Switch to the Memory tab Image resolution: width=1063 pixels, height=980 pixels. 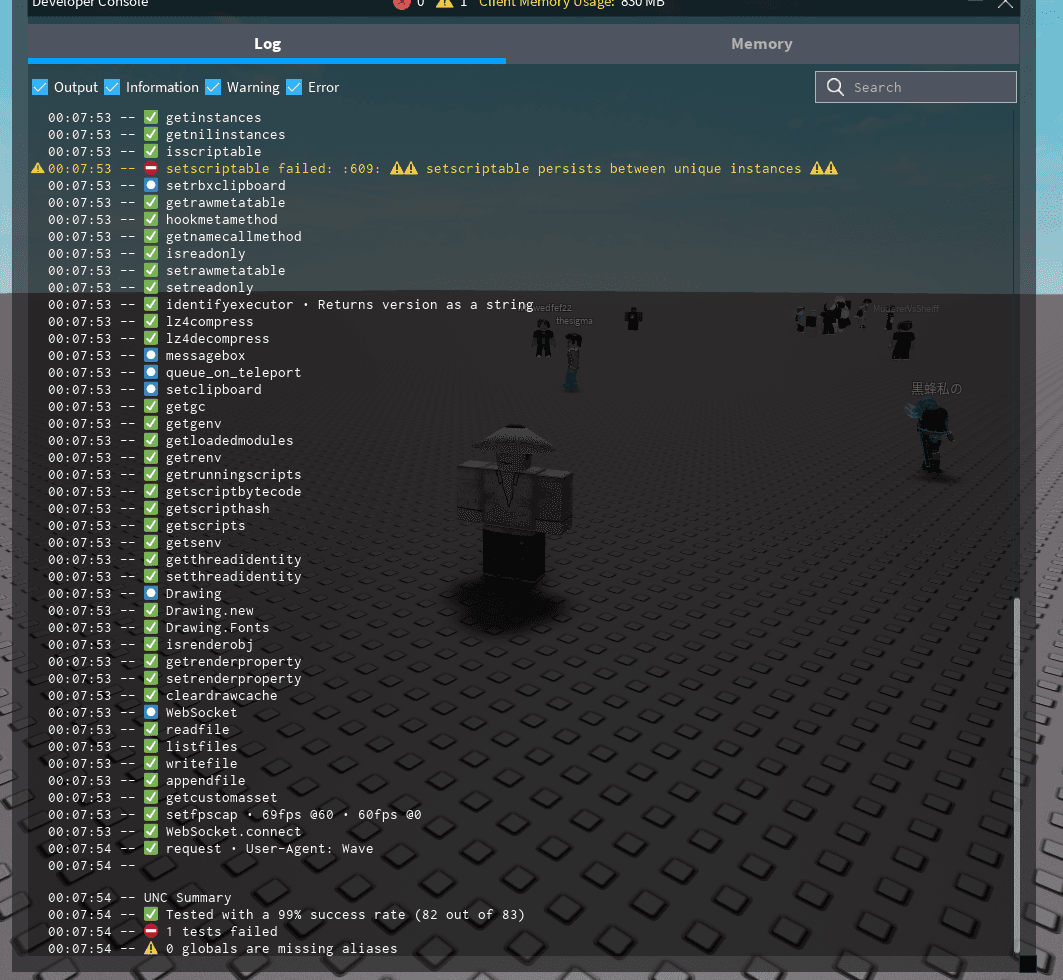tap(761, 43)
